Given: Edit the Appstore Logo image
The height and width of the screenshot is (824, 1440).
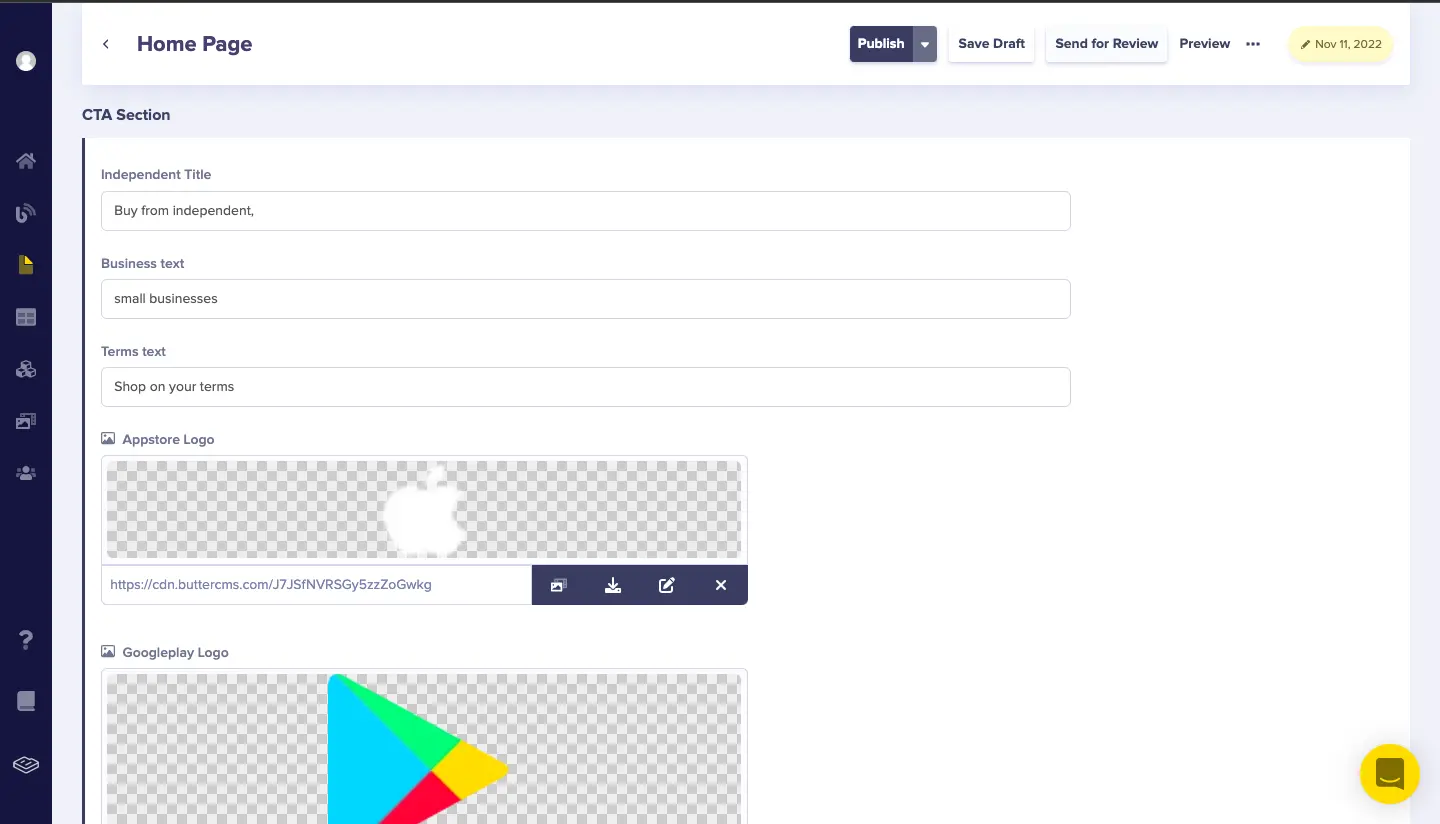Looking at the screenshot, I should pyautogui.click(x=667, y=585).
